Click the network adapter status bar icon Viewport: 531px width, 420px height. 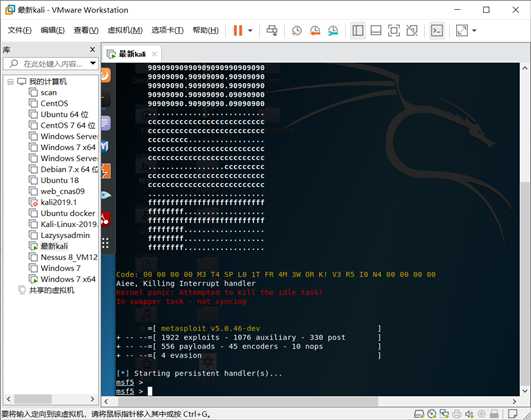click(444, 414)
